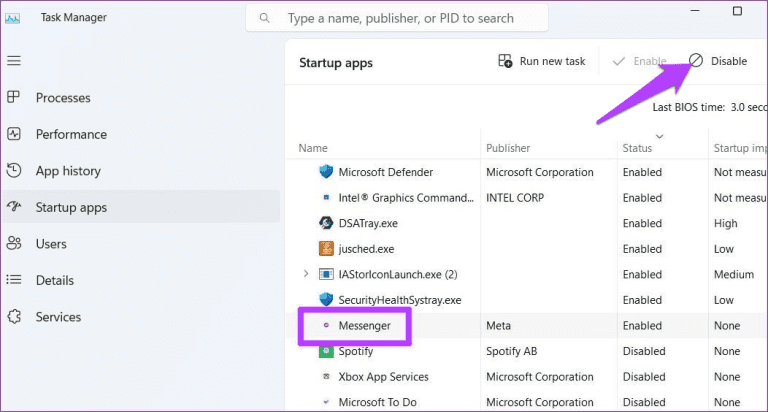Click the Spotify AB publisher cell
The width and height of the screenshot is (768, 412).
click(511, 351)
